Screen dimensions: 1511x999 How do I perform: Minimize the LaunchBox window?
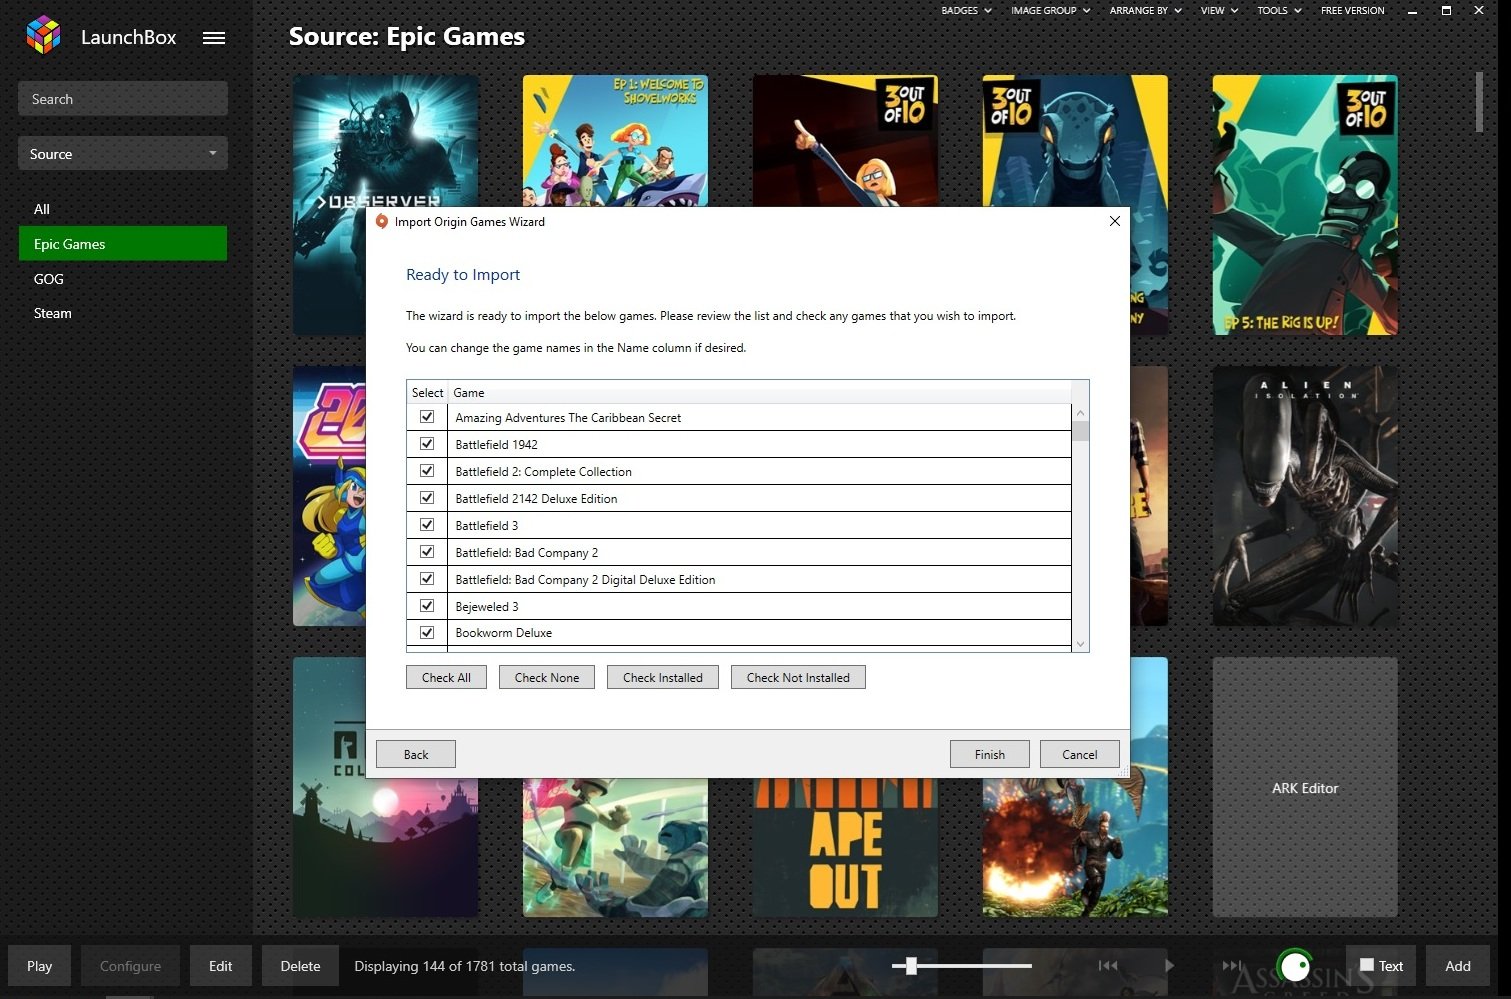(x=1412, y=11)
